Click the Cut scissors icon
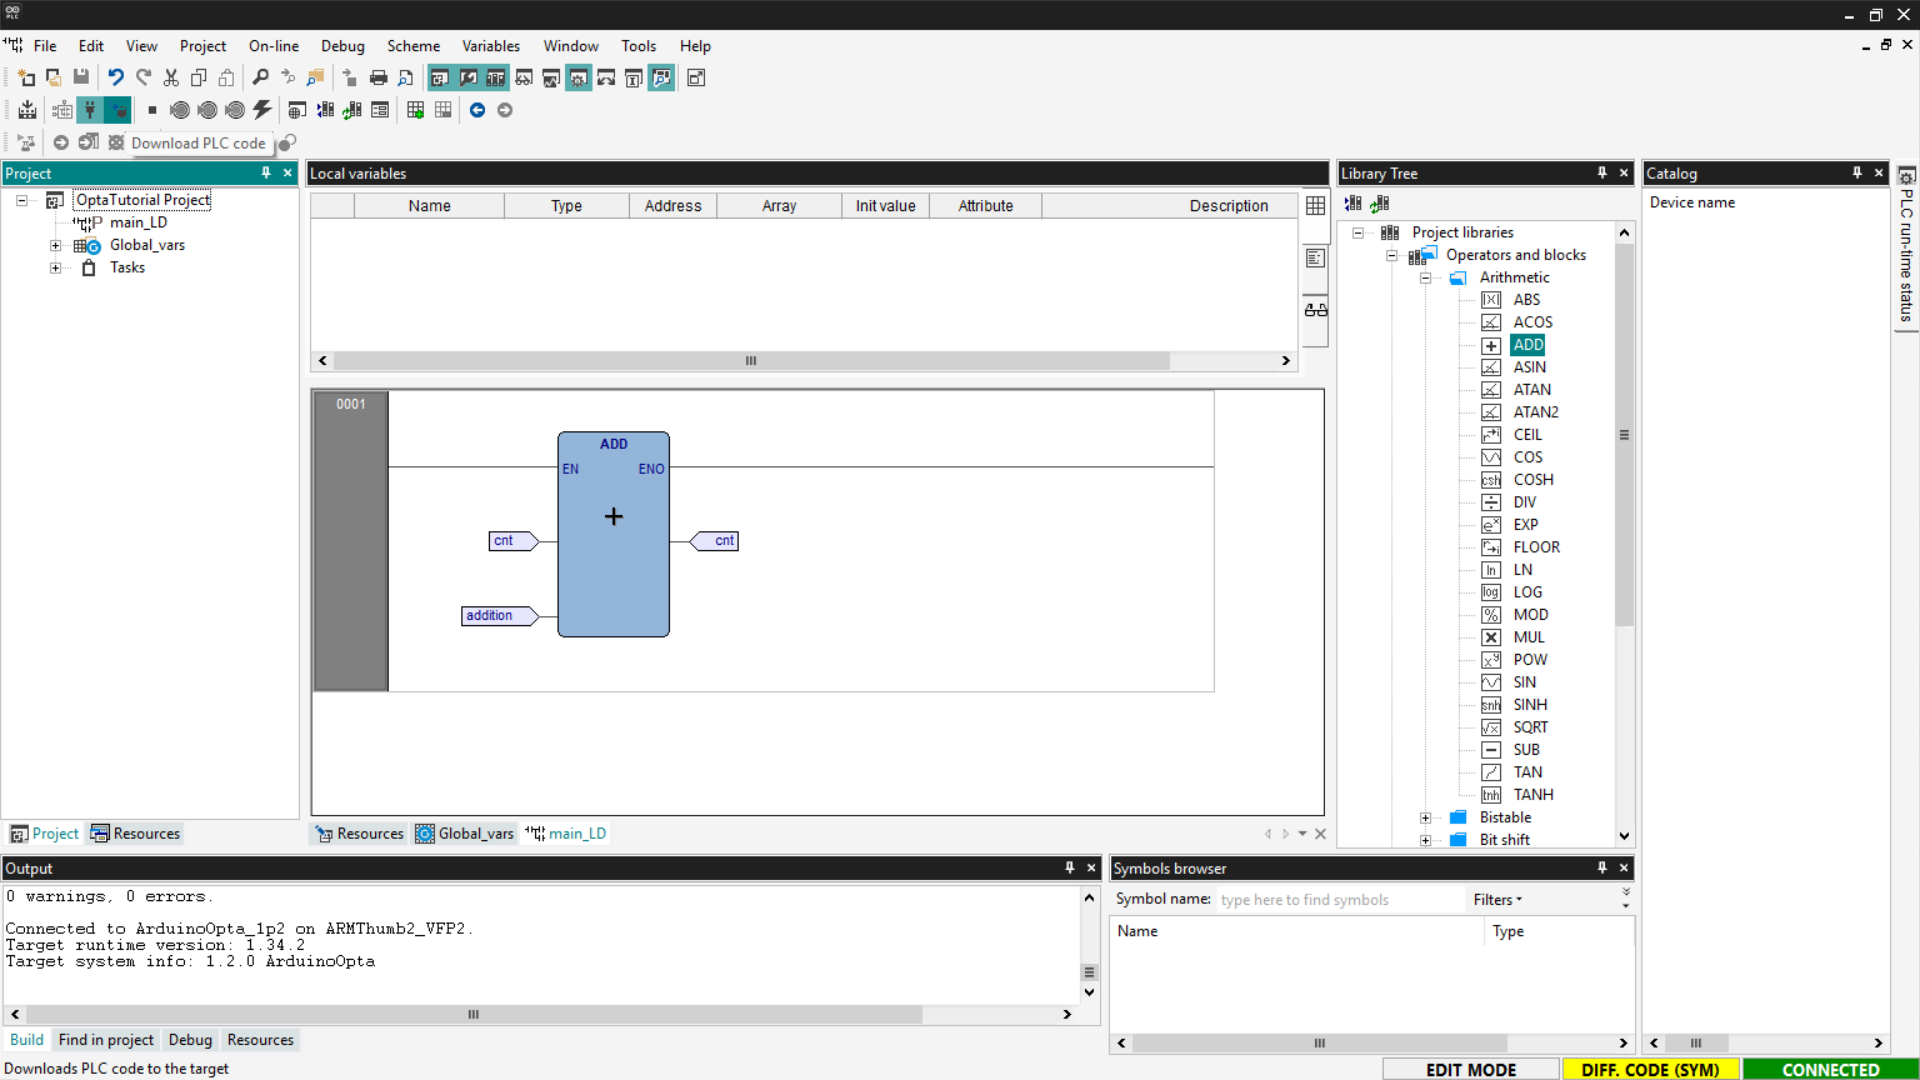 (x=171, y=78)
